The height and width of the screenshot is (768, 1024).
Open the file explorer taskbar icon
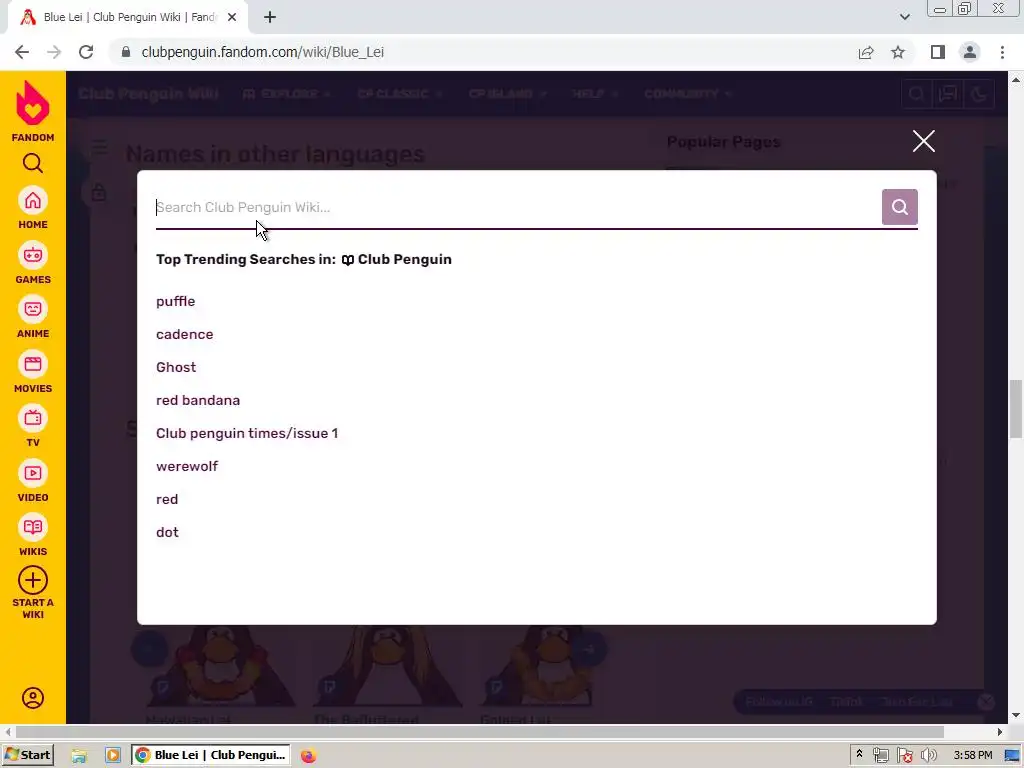click(x=79, y=756)
